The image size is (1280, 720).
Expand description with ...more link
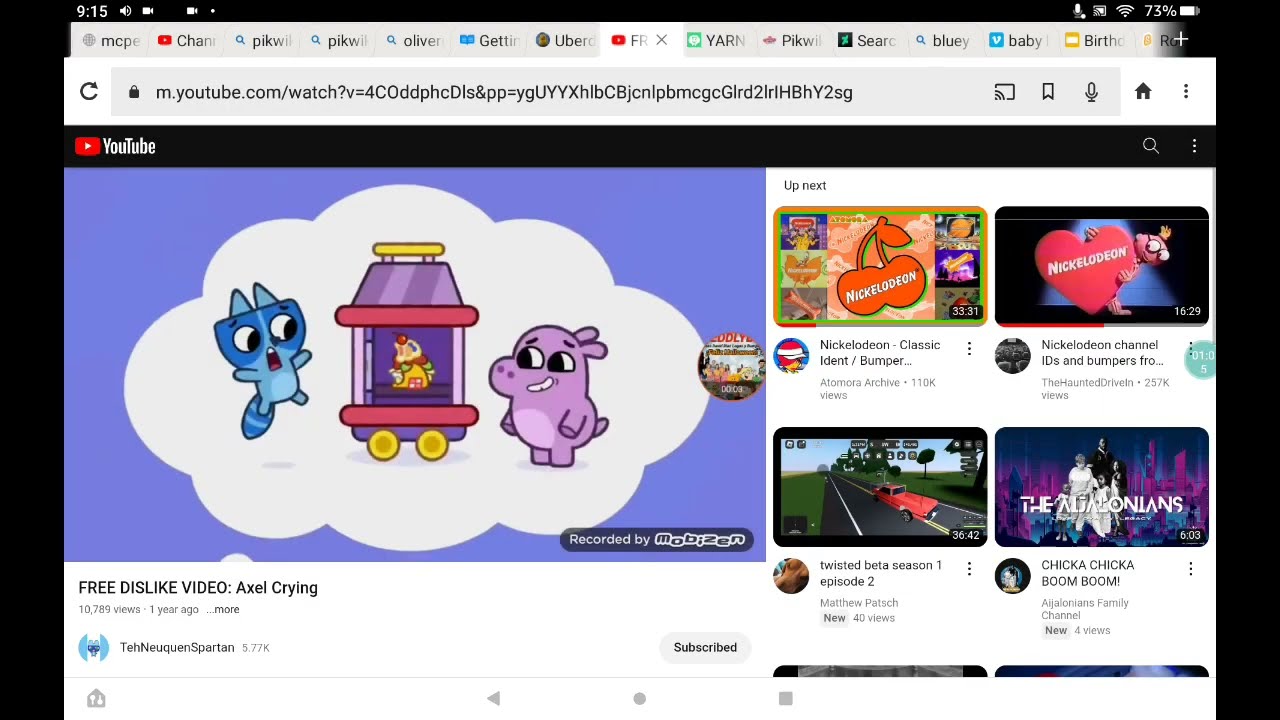[x=223, y=609]
